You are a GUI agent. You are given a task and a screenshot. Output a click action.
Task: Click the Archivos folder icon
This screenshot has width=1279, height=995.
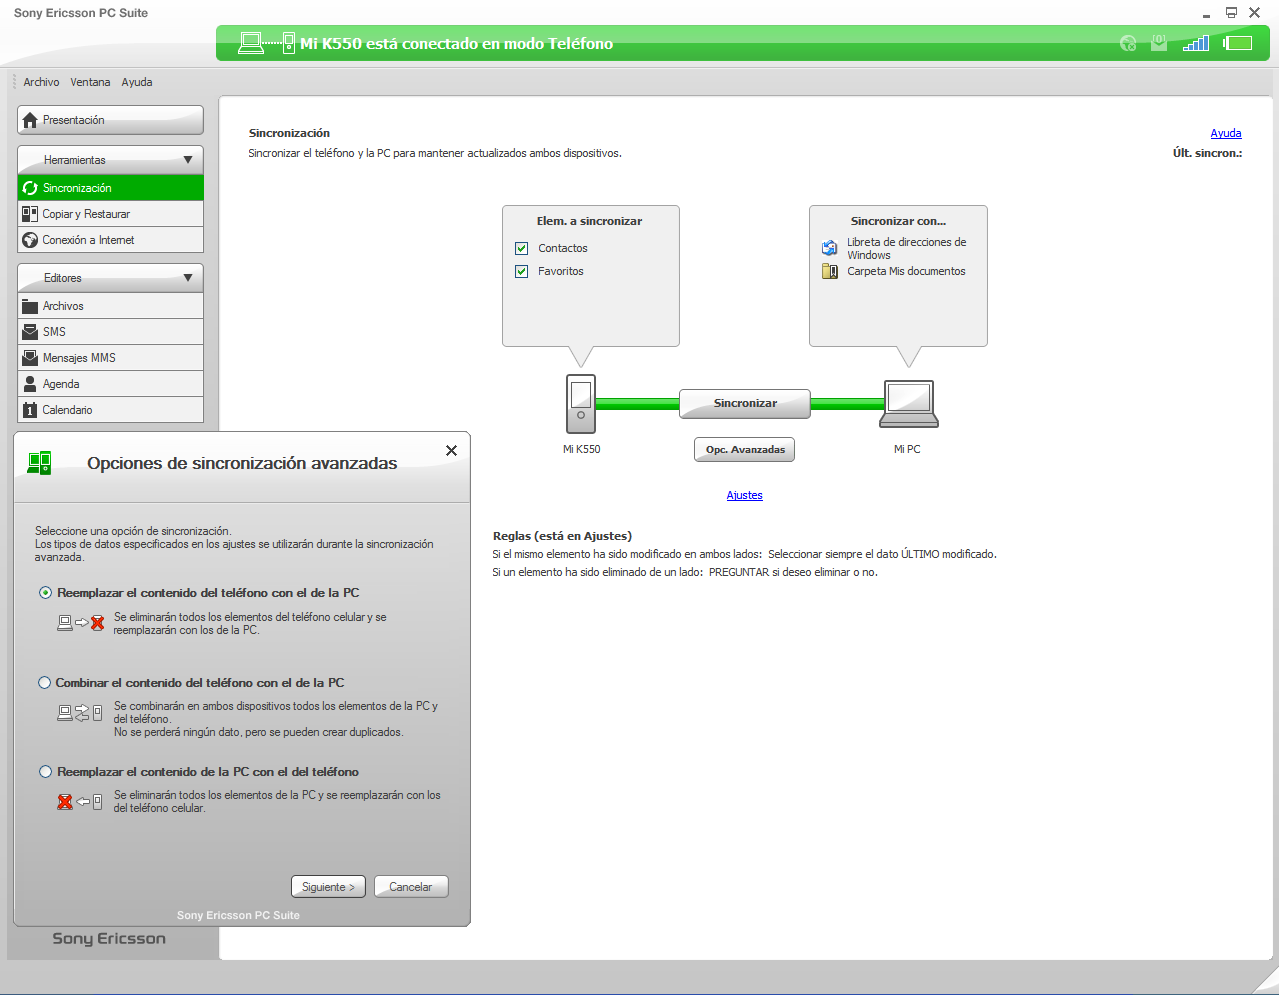coord(30,306)
